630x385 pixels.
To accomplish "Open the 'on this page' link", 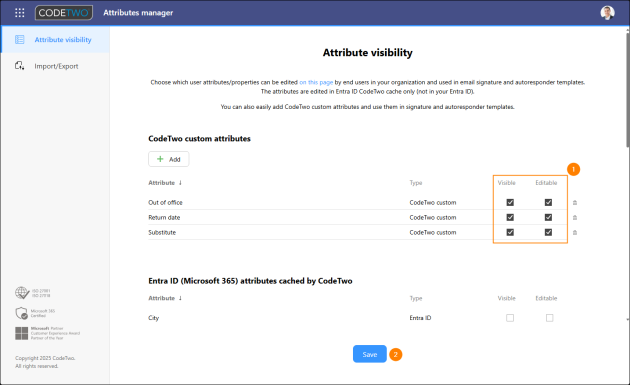I will click(316, 82).
